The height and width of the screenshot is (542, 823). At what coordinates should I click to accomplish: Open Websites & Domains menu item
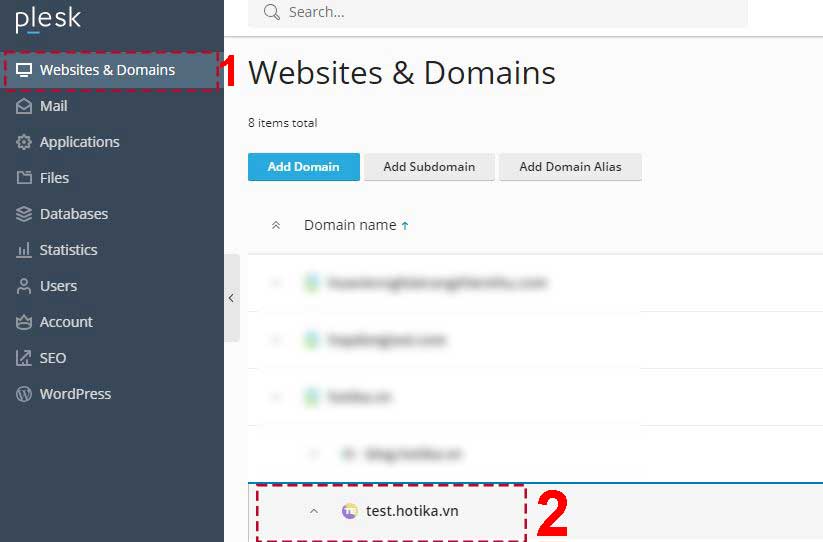click(107, 70)
